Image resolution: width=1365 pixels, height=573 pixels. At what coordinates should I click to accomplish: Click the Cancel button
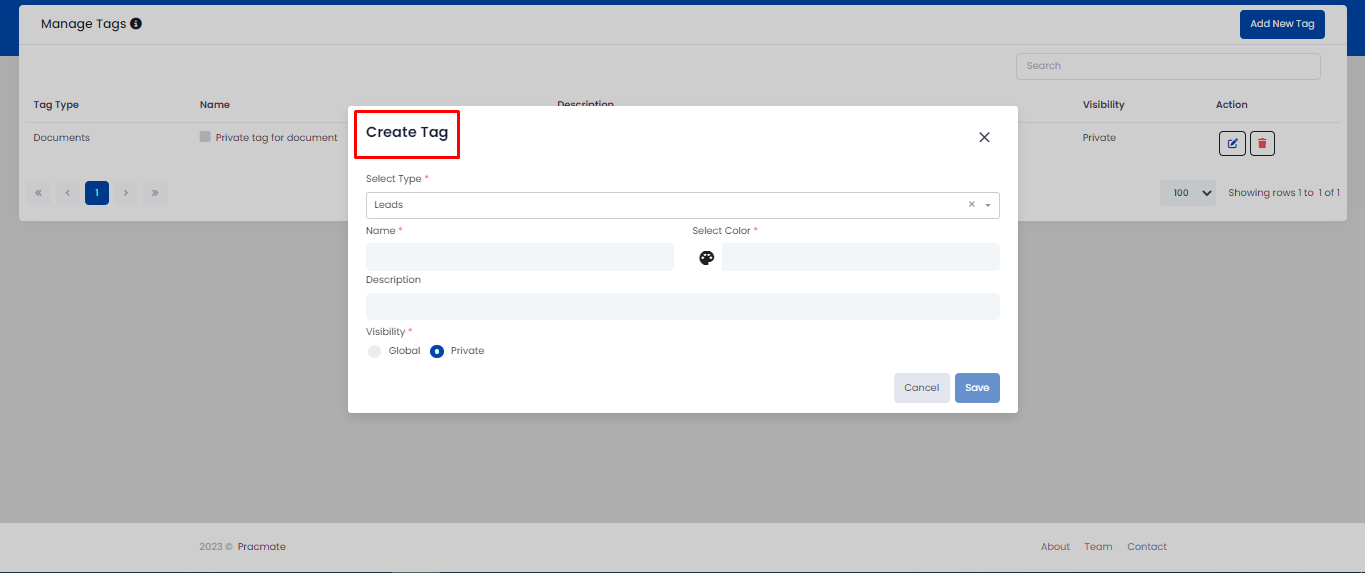922,388
